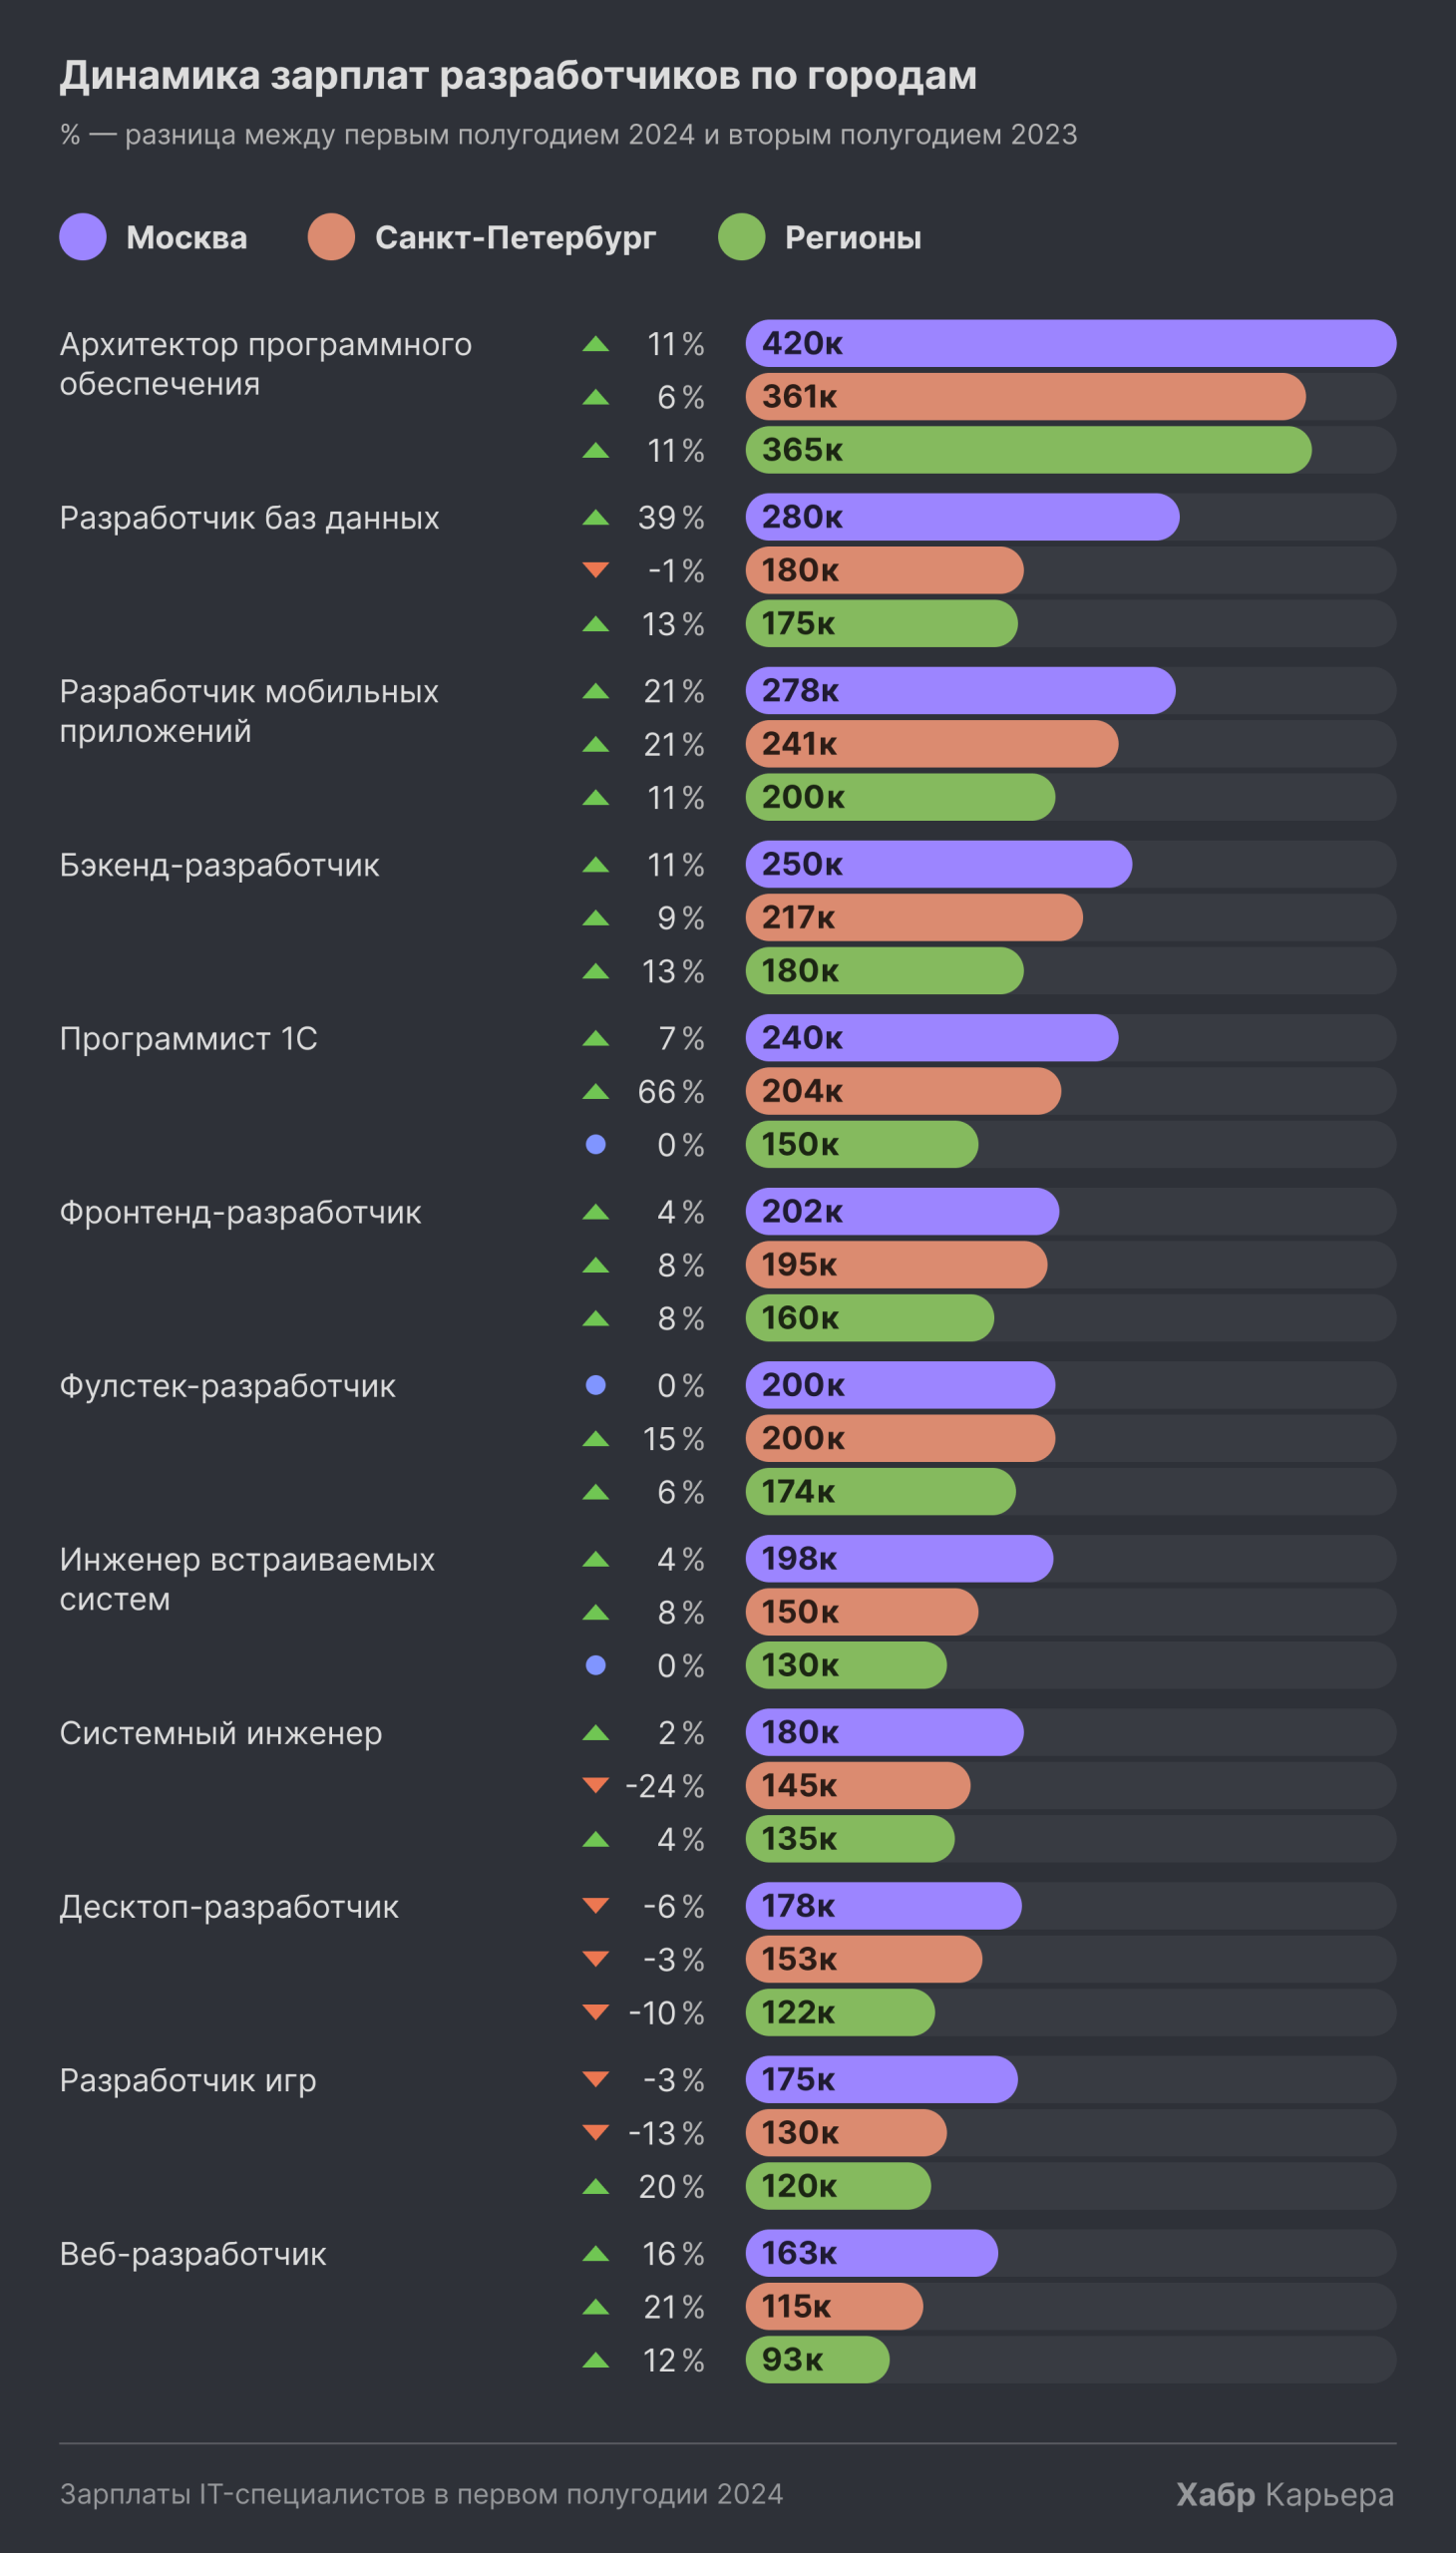
Task: Click the Веб-разработчик label
Action: [193, 2254]
